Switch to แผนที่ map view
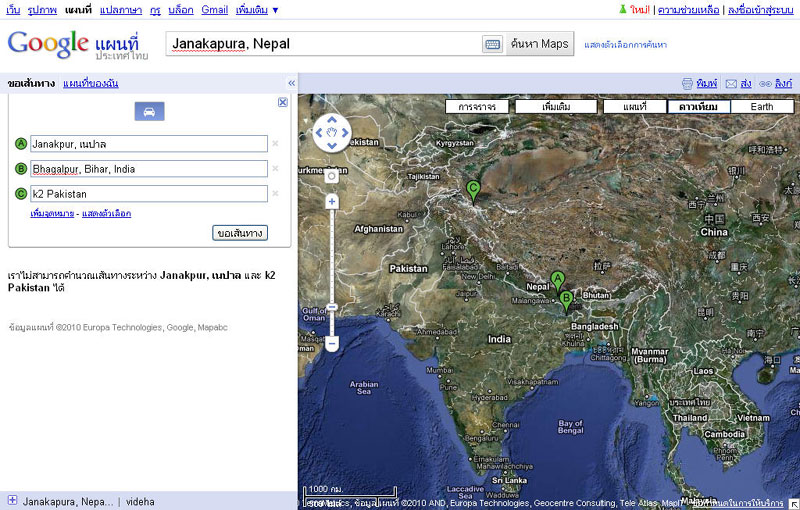800x510 pixels. point(635,107)
